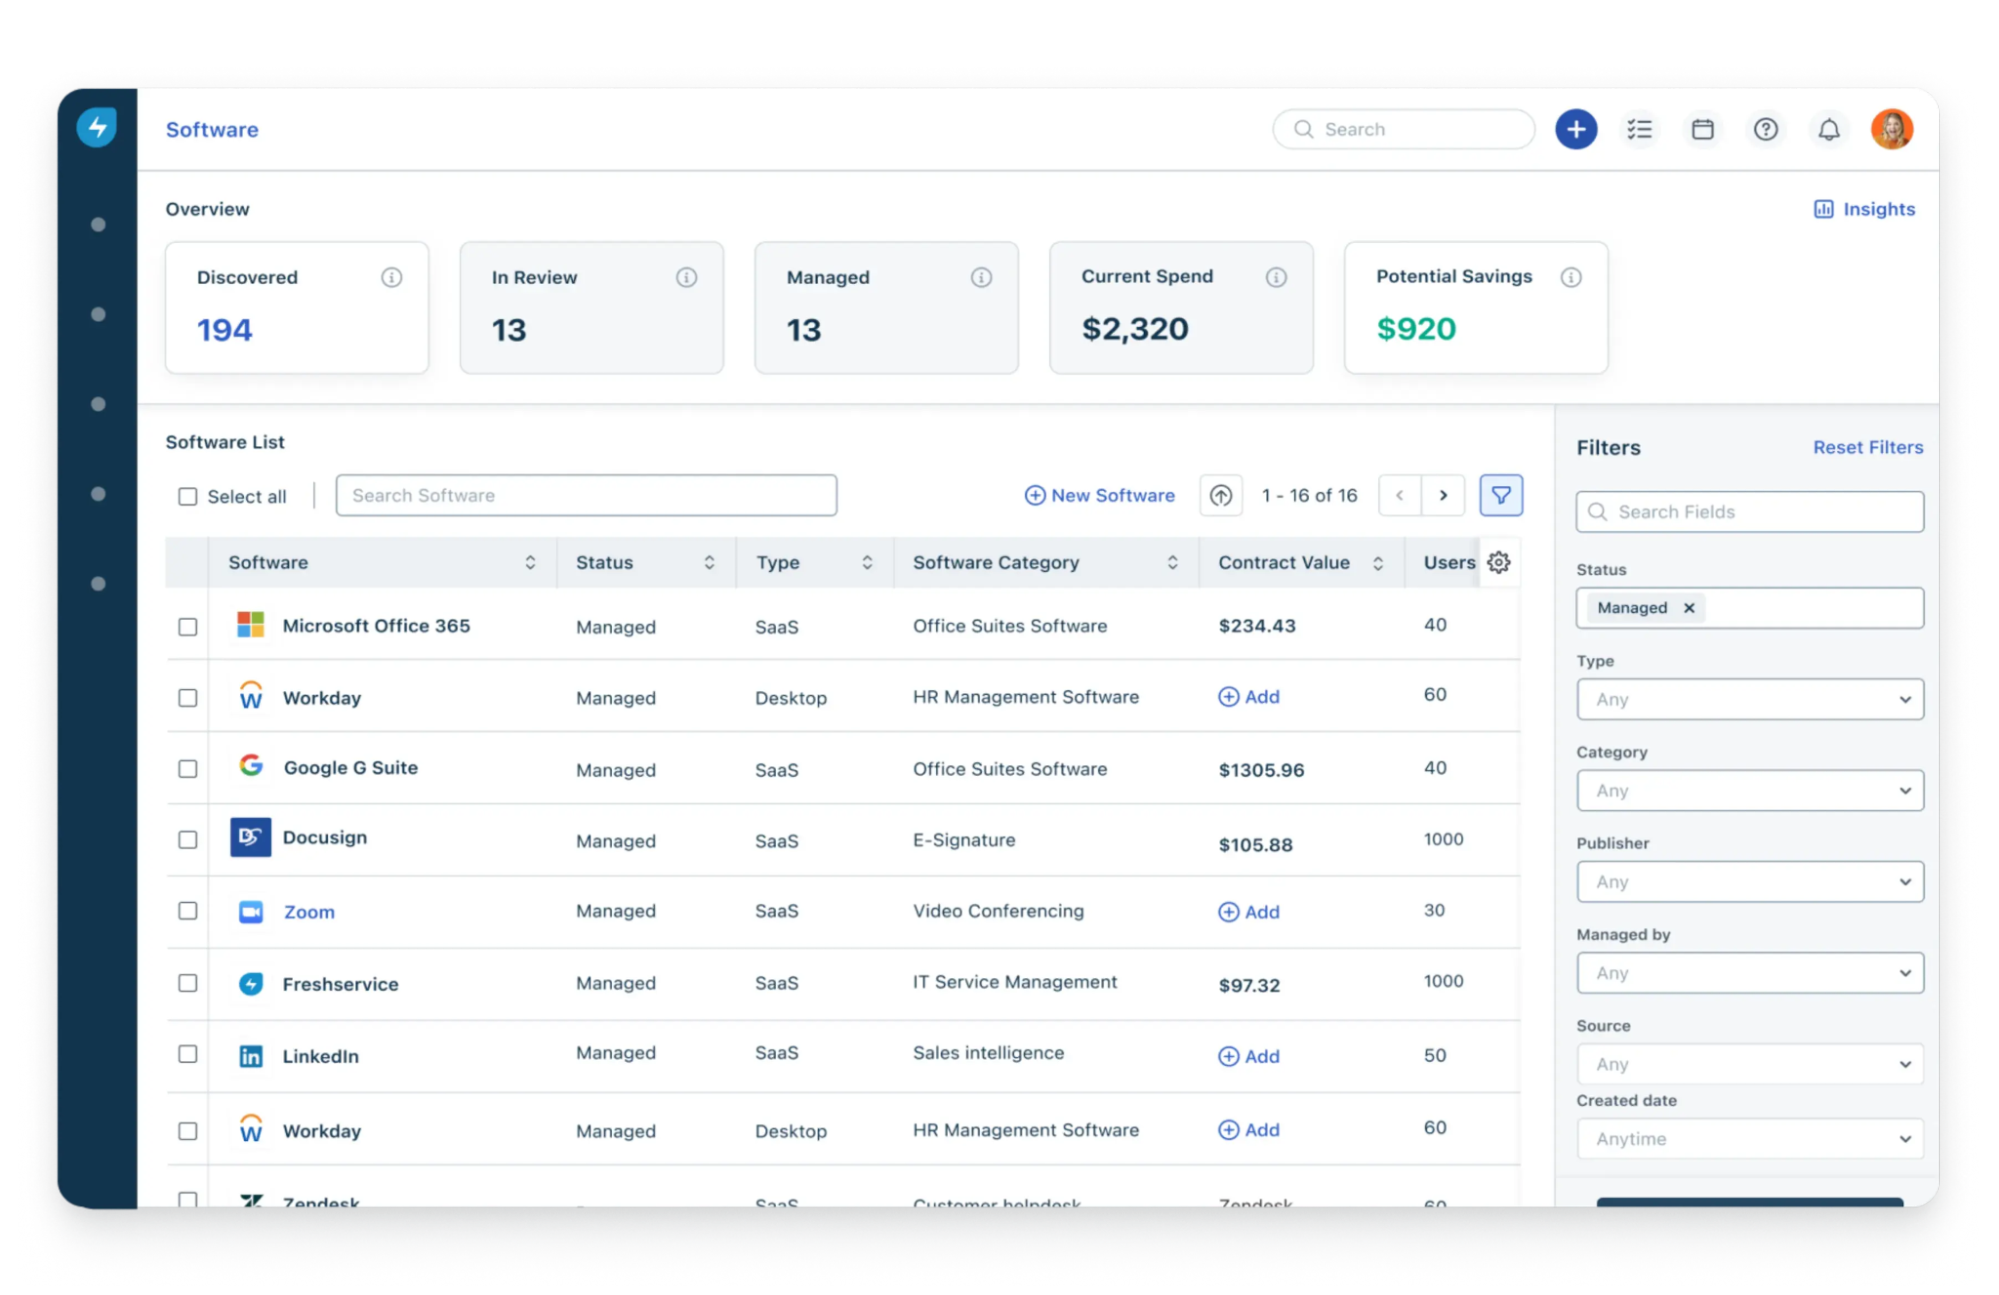The height and width of the screenshot is (1295, 1999).
Task: Click the Freshservice lightning logo
Action: tap(97, 127)
